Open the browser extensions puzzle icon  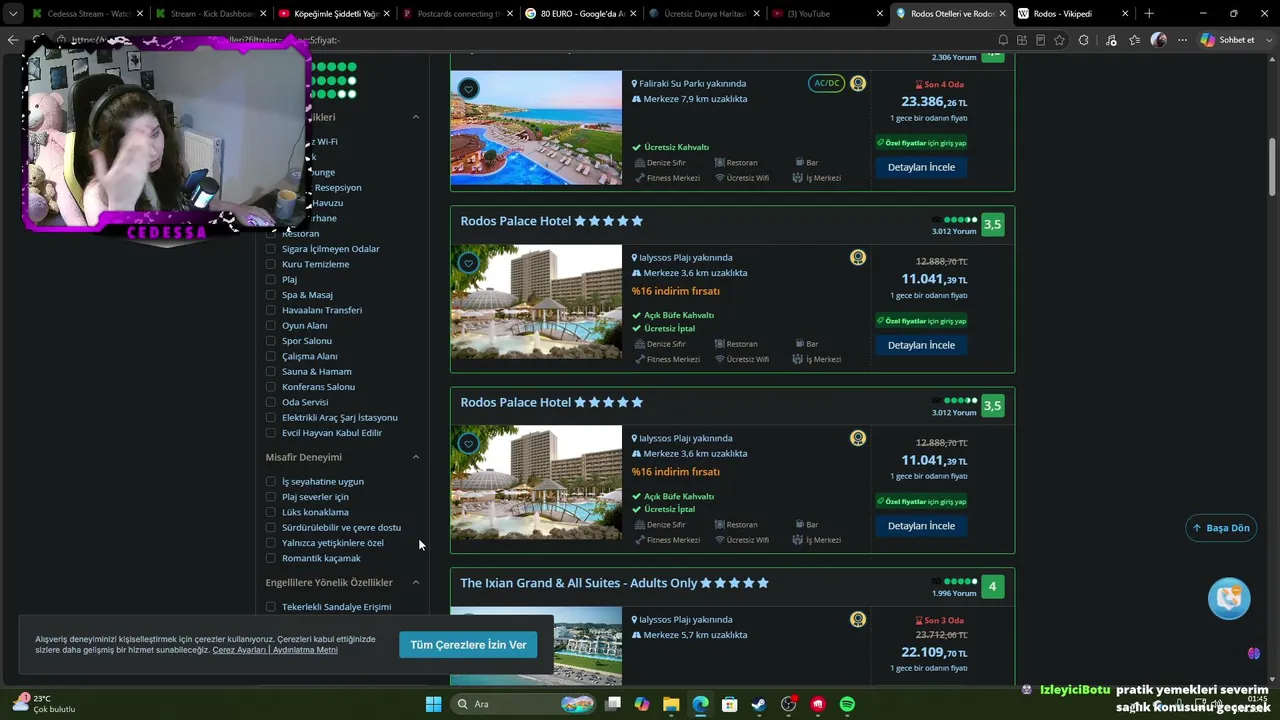click(1084, 40)
